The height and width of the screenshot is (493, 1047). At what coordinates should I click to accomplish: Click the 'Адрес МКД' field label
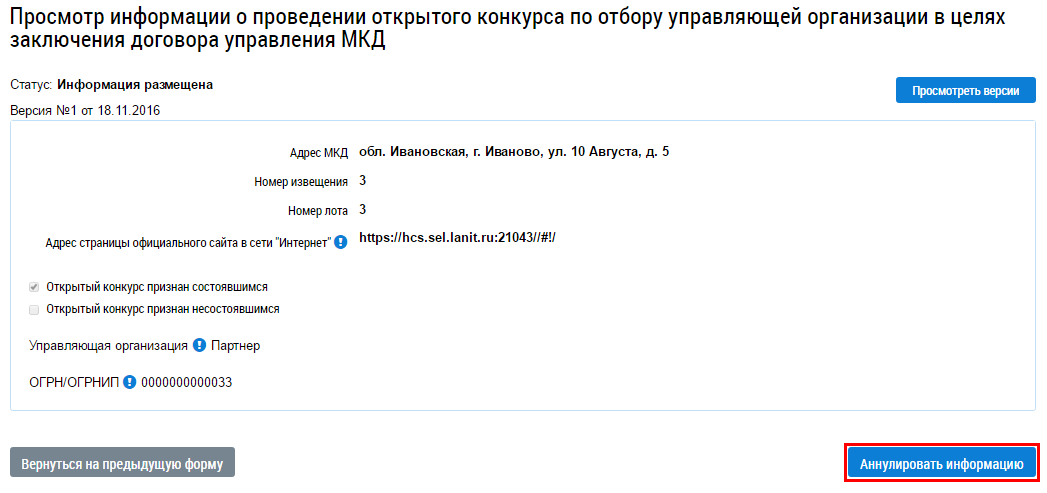(x=320, y=153)
